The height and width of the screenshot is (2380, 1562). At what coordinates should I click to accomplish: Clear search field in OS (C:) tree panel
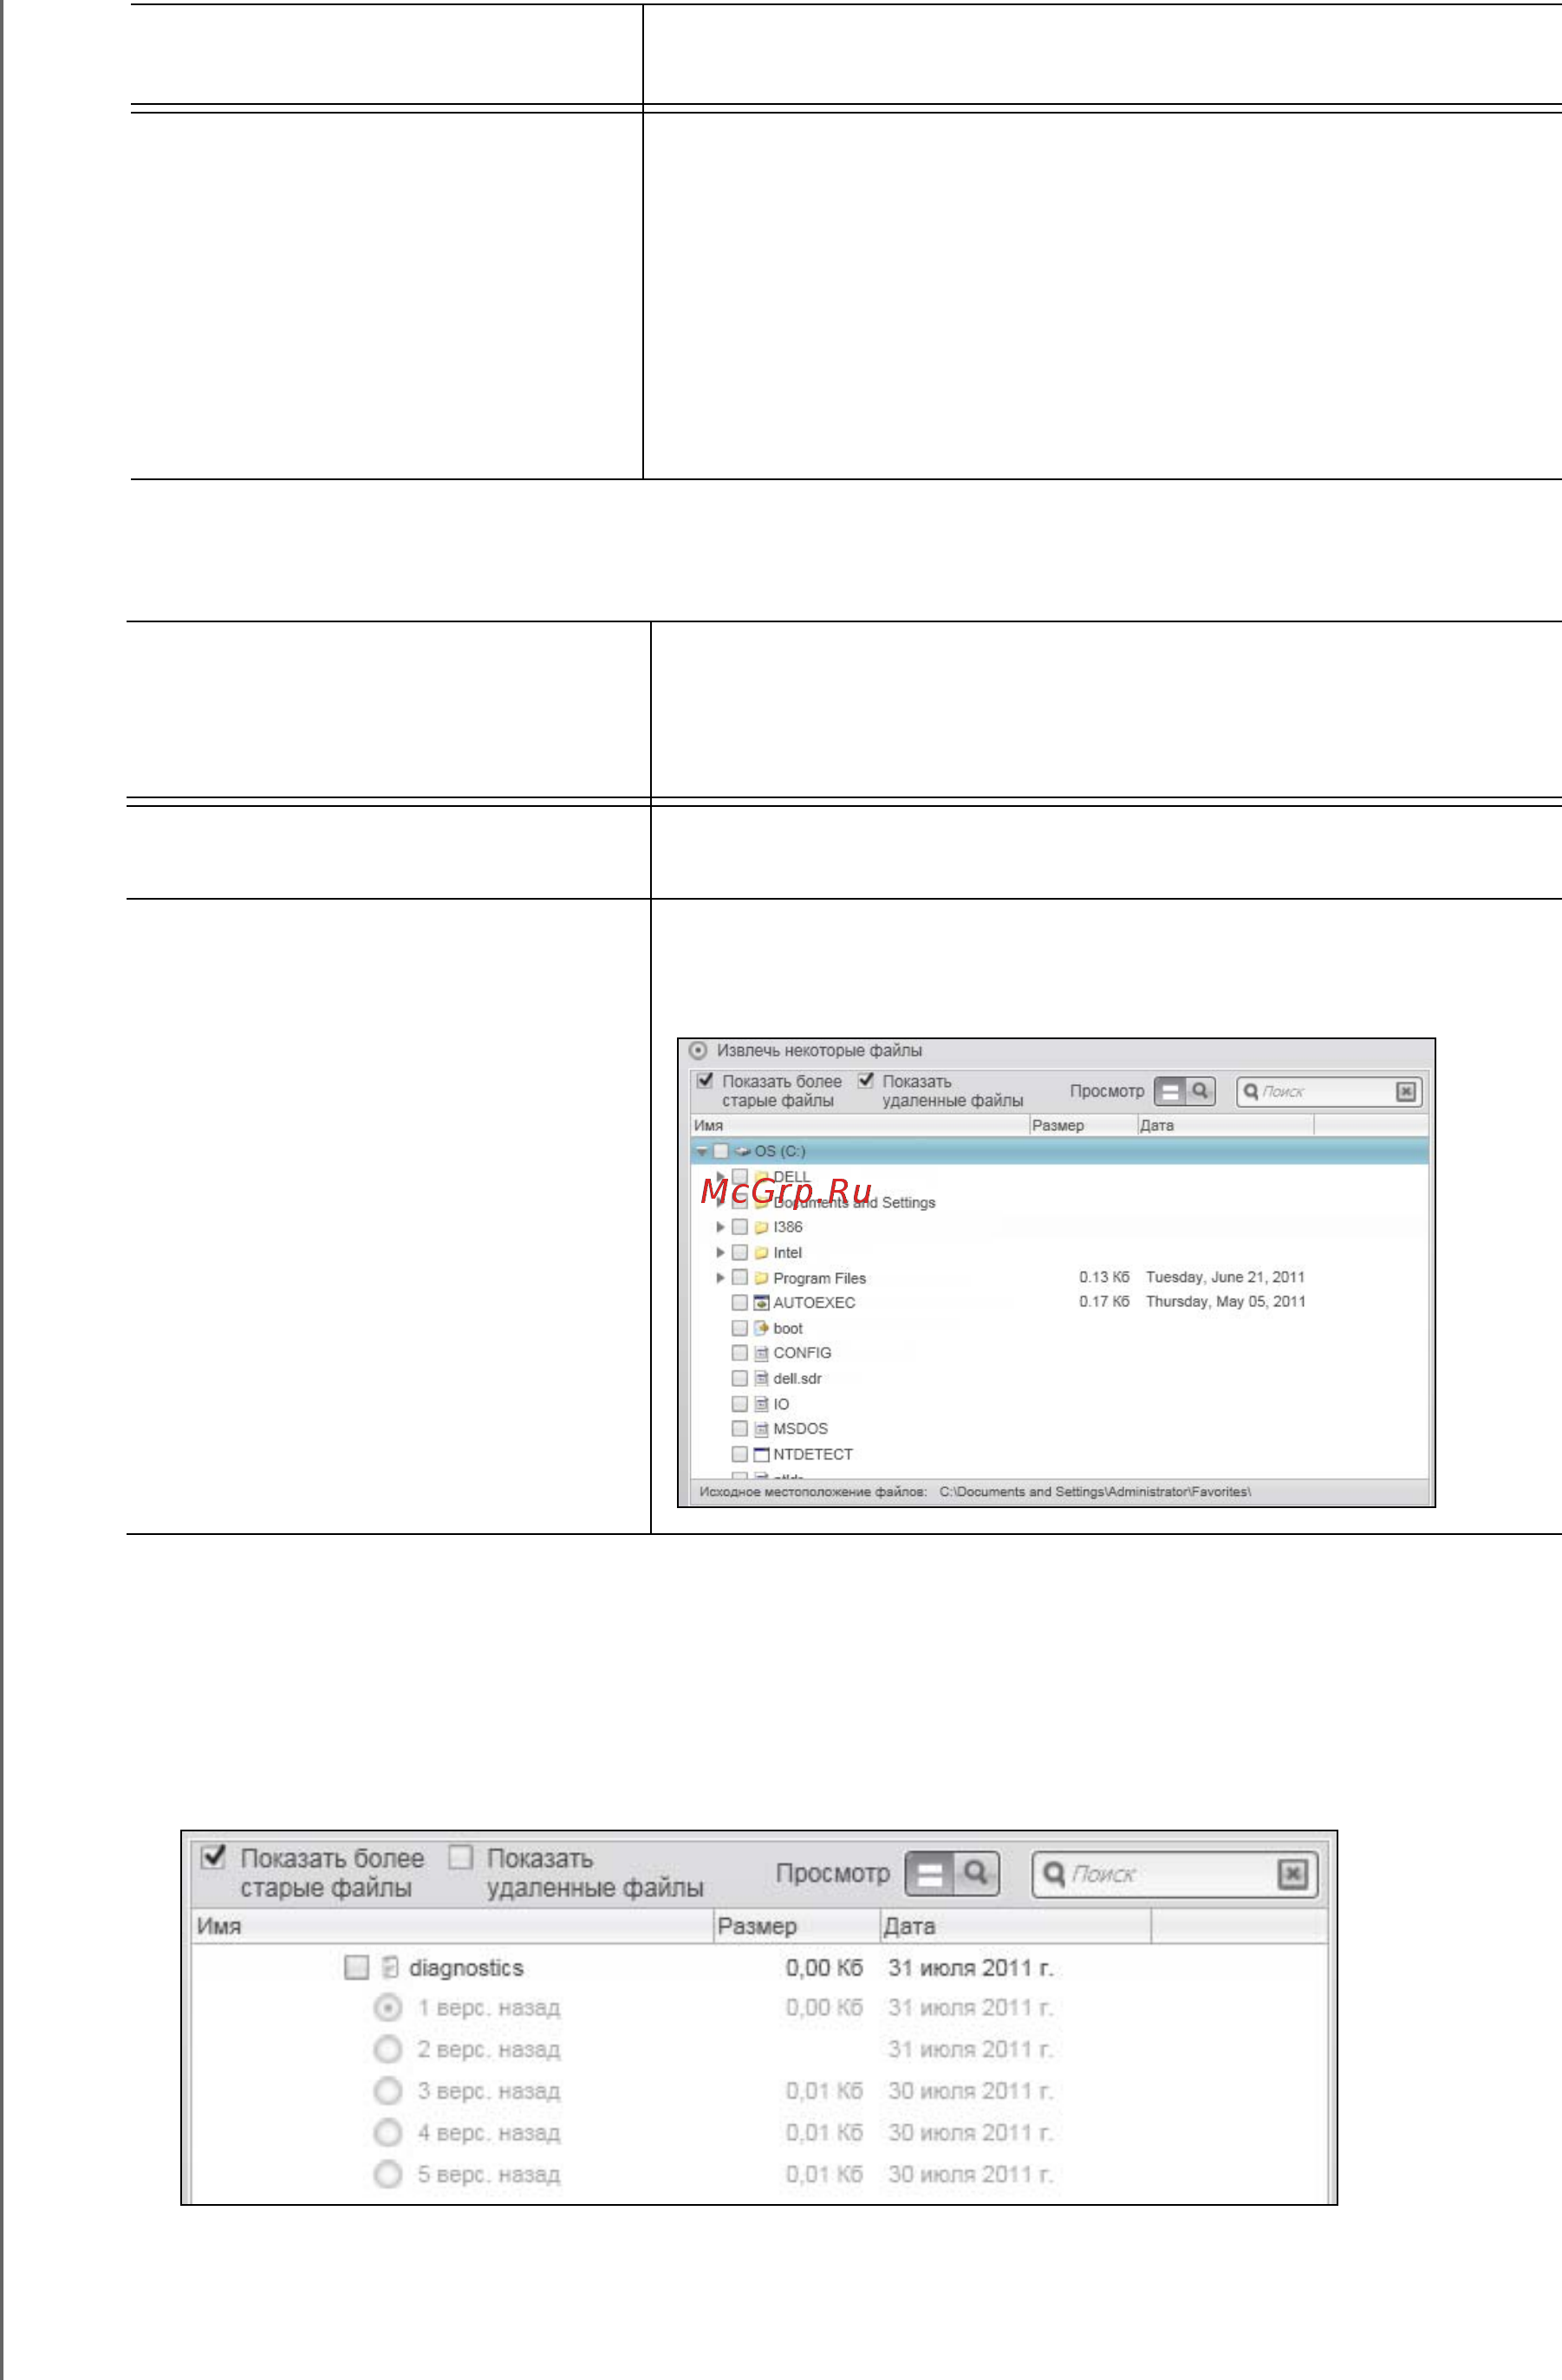[x=1405, y=1091]
